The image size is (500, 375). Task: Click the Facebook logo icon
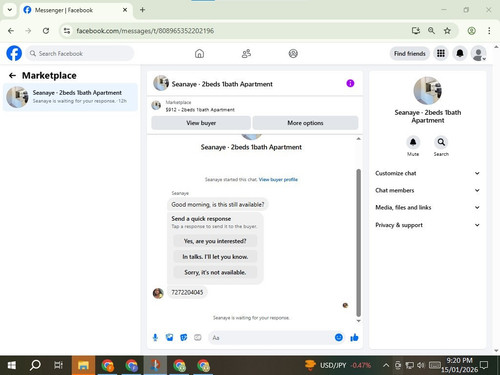point(14,53)
